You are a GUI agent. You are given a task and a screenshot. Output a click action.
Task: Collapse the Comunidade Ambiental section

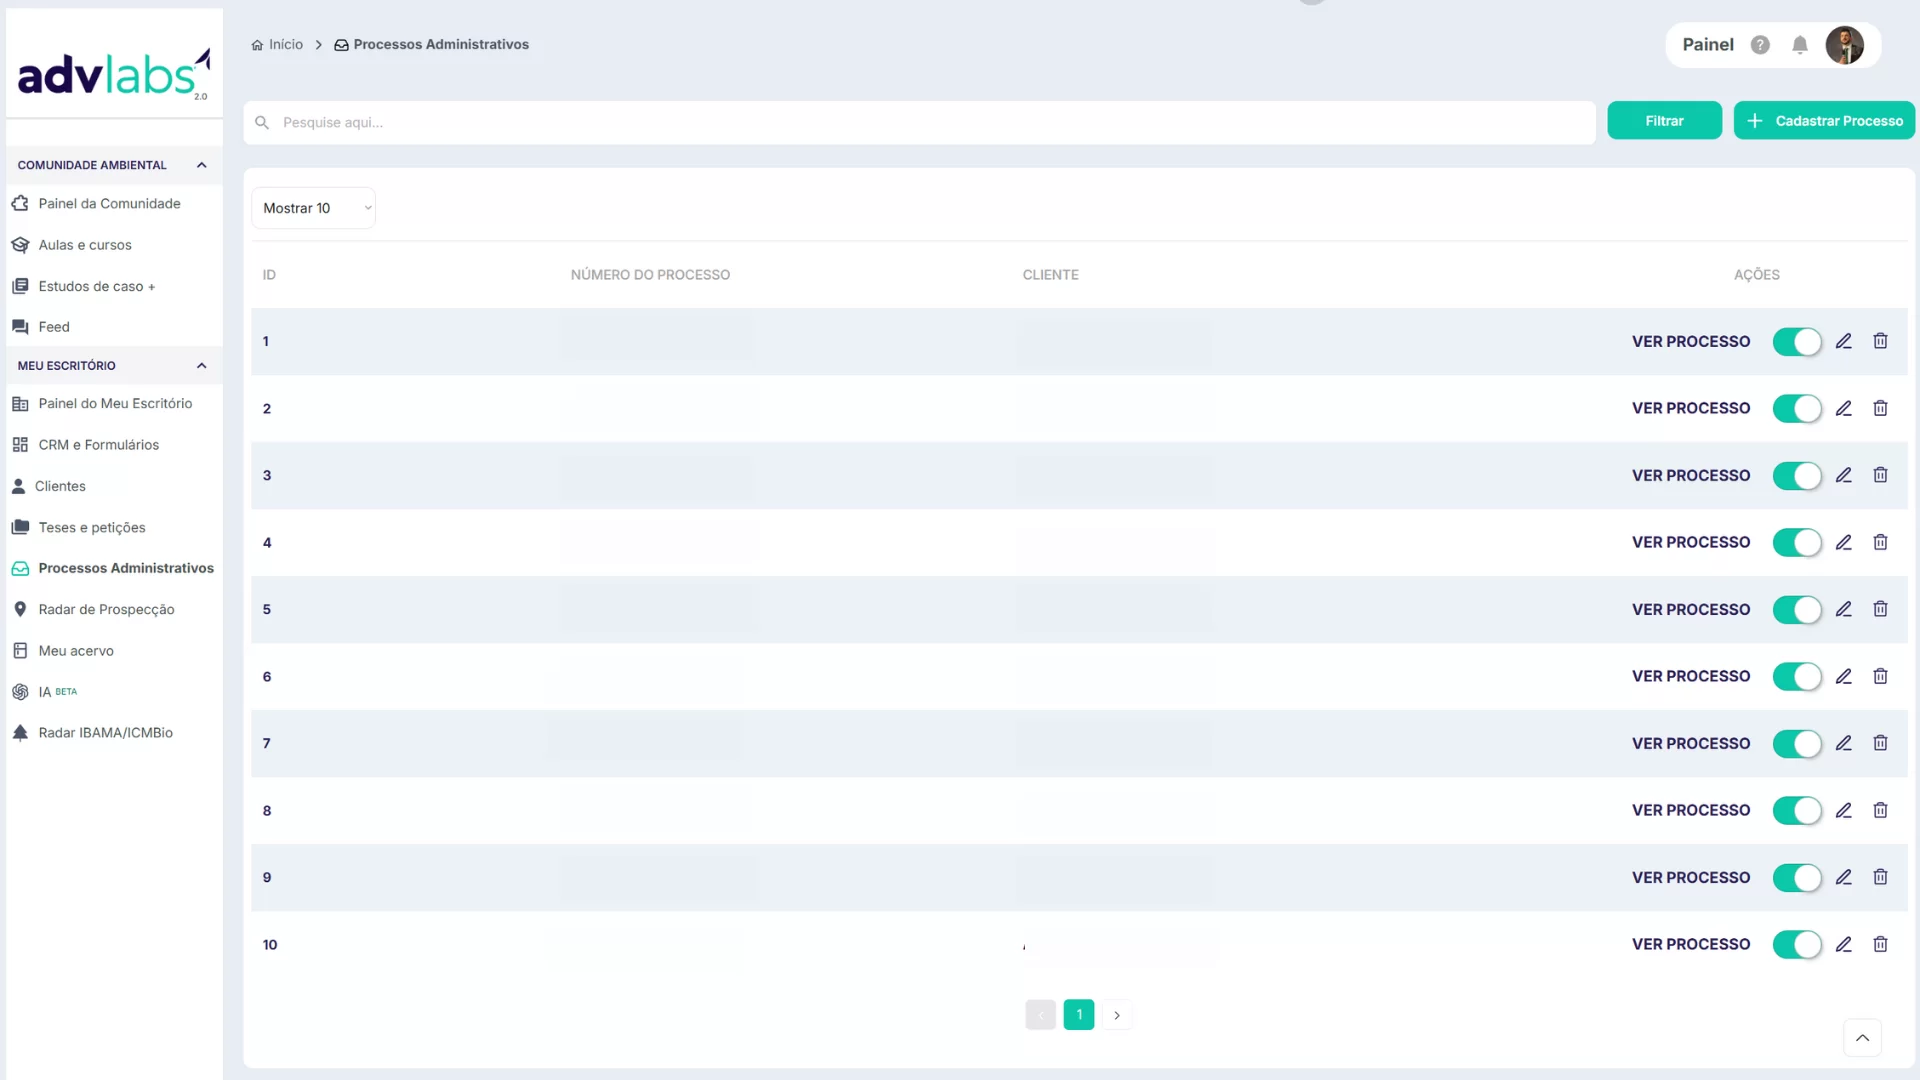coord(201,165)
